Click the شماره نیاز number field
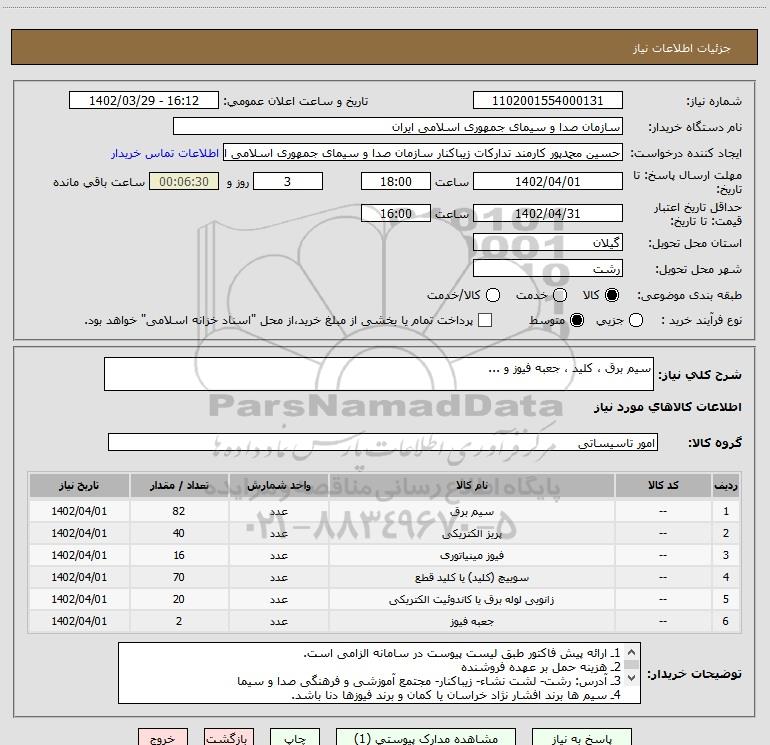This screenshot has width=770, height=745. (x=548, y=101)
